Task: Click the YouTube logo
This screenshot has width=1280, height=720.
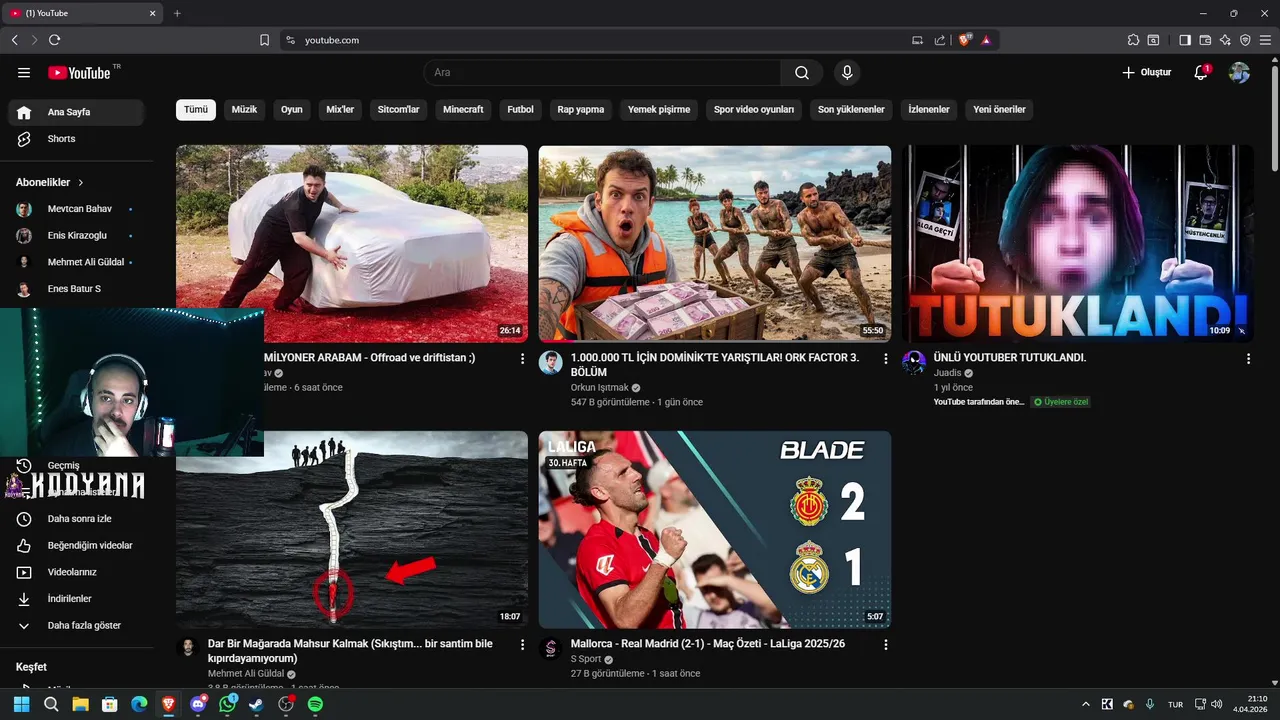Action: [79, 73]
